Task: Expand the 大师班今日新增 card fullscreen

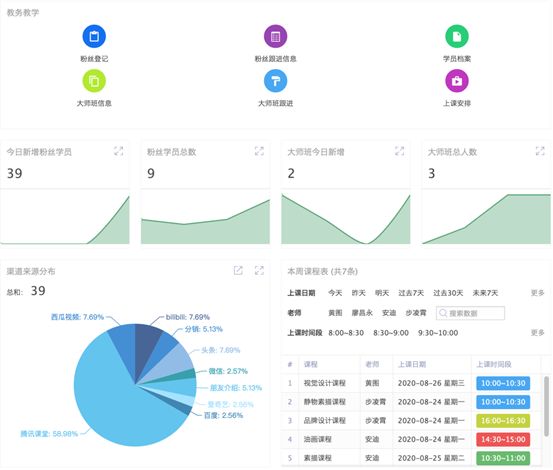Action: pyautogui.click(x=400, y=151)
